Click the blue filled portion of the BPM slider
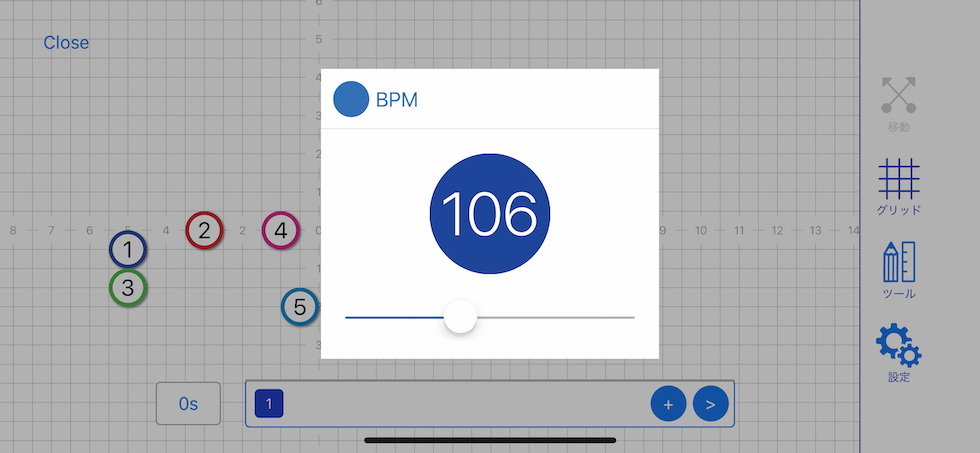This screenshot has width=980, height=453. click(393, 317)
